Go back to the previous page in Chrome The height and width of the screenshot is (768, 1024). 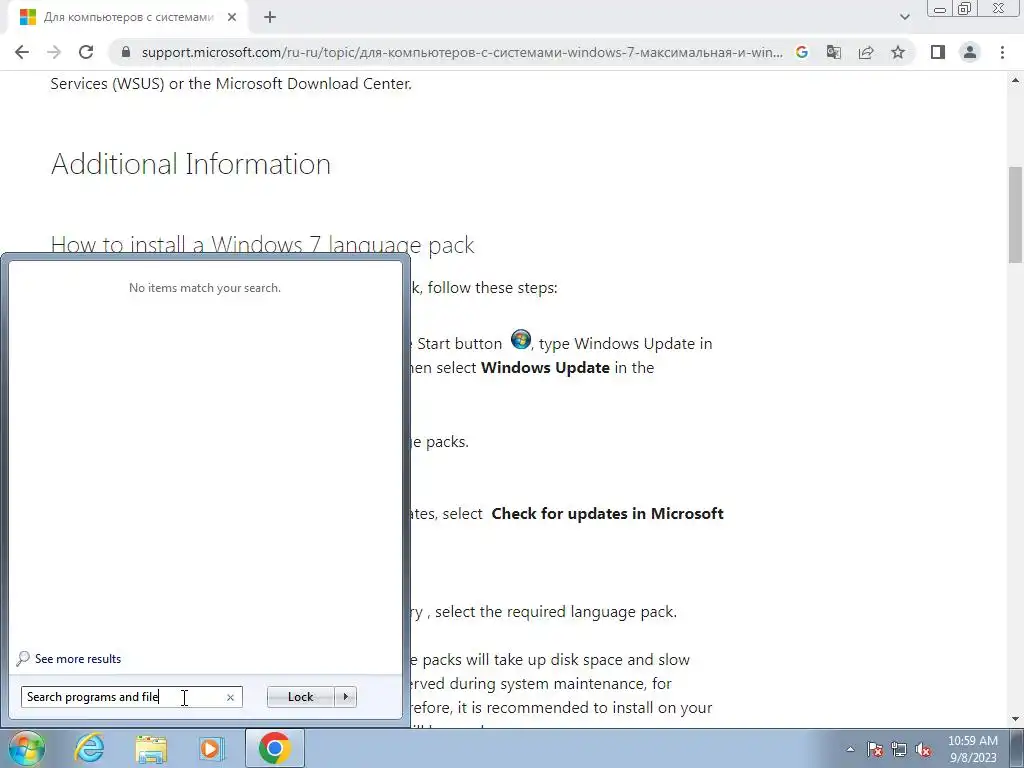[x=22, y=52]
